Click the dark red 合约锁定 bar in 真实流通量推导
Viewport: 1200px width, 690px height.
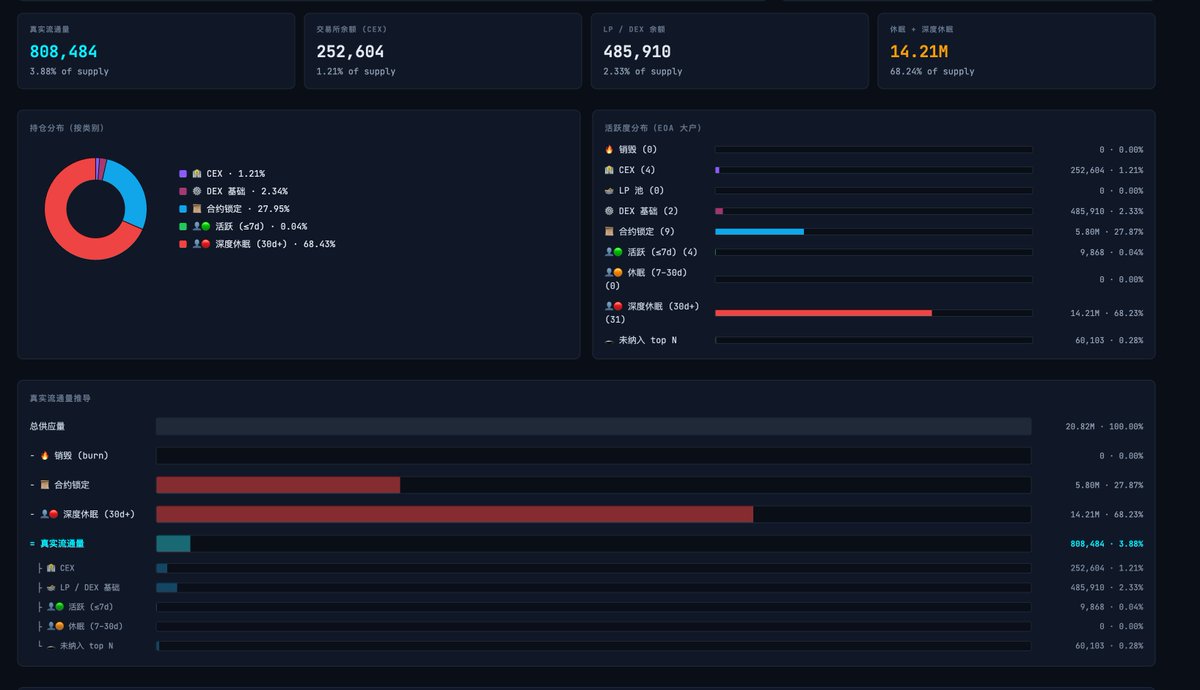pyautogui.click(x=278, y=485)
